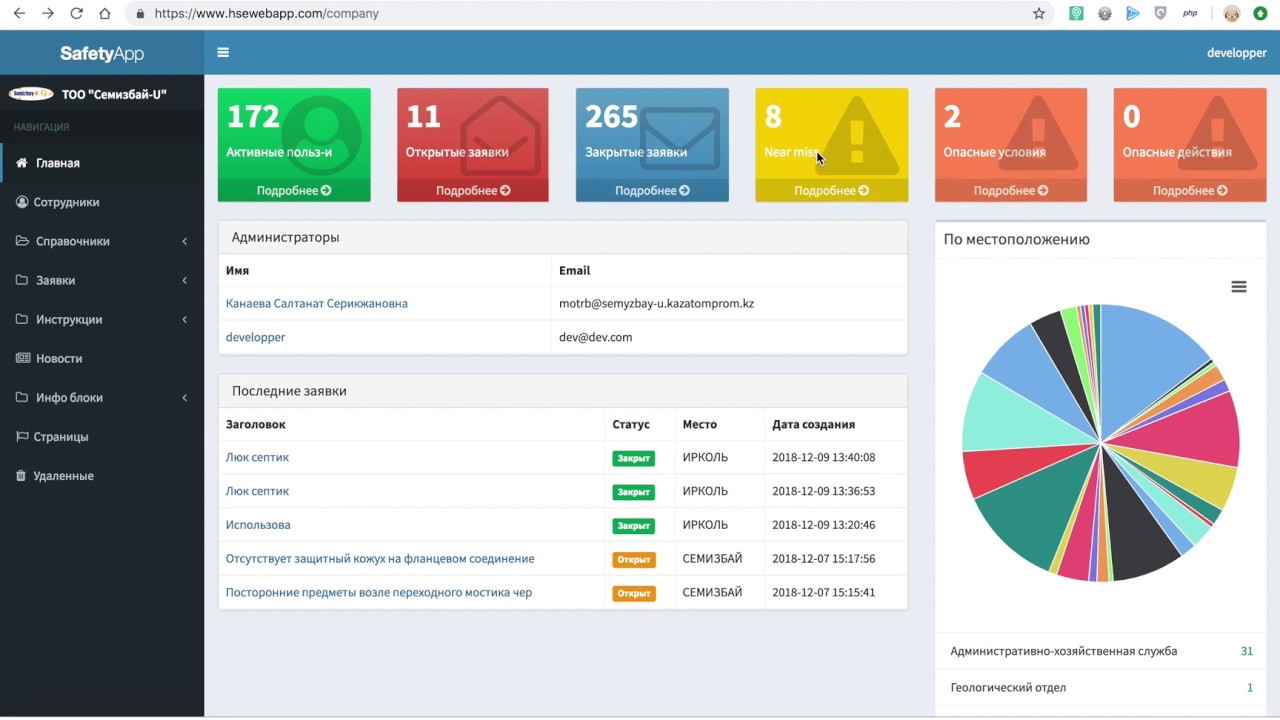The width and height of the screenshot is (1280, 720).
Task: Open administrator Канаева Салтанат Серикжановна link
Action: (x=317, y=303)
